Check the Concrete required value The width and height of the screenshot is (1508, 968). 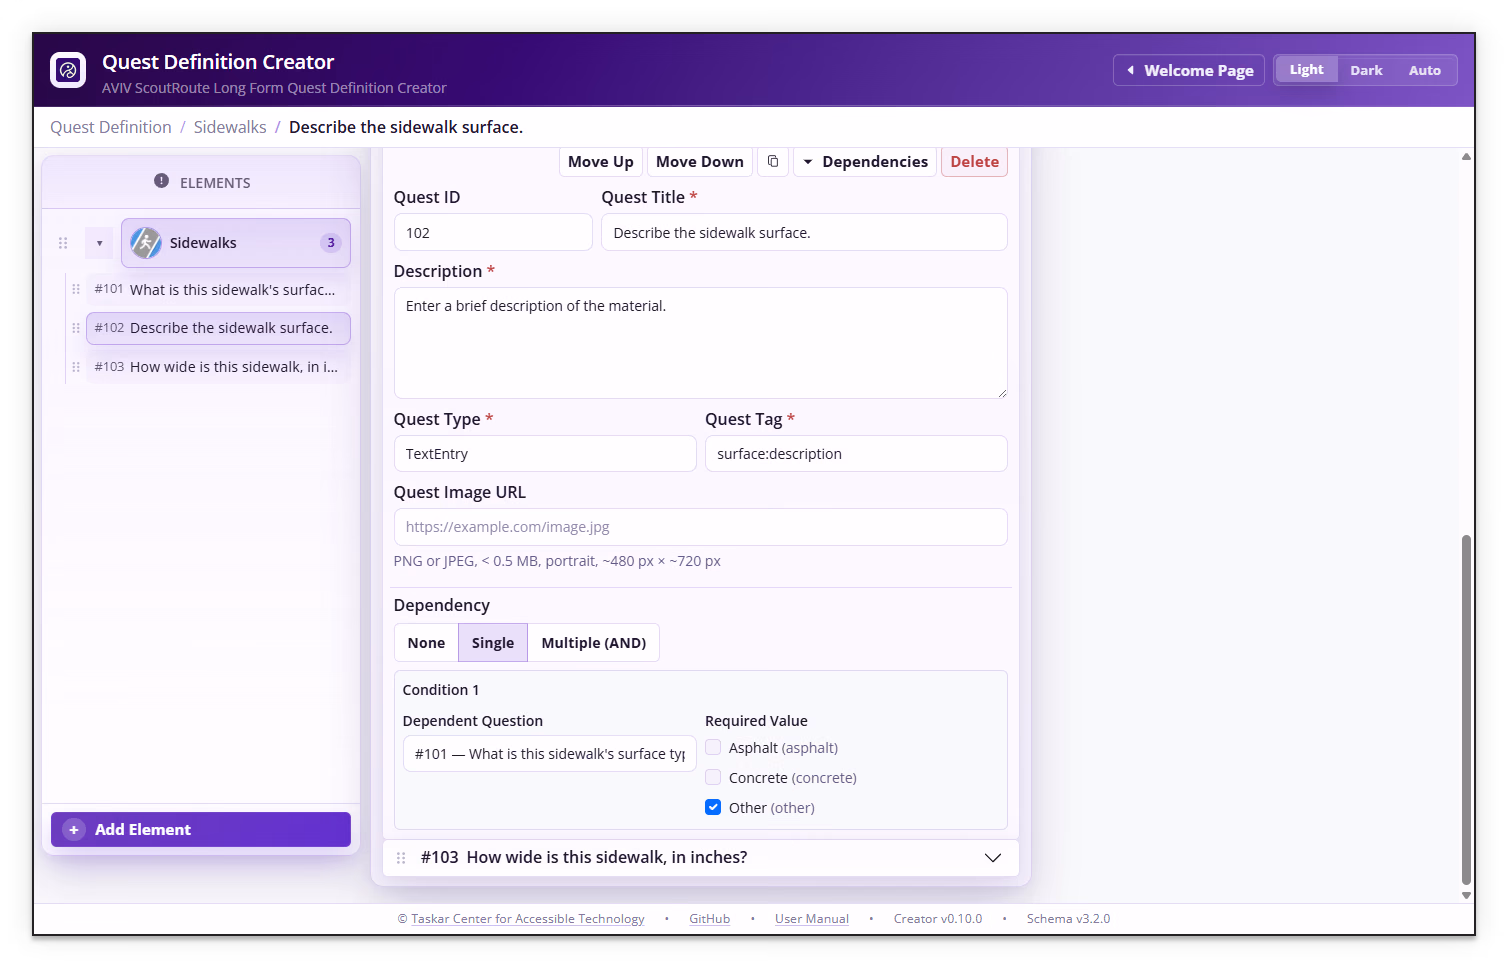tap(713, 778)
